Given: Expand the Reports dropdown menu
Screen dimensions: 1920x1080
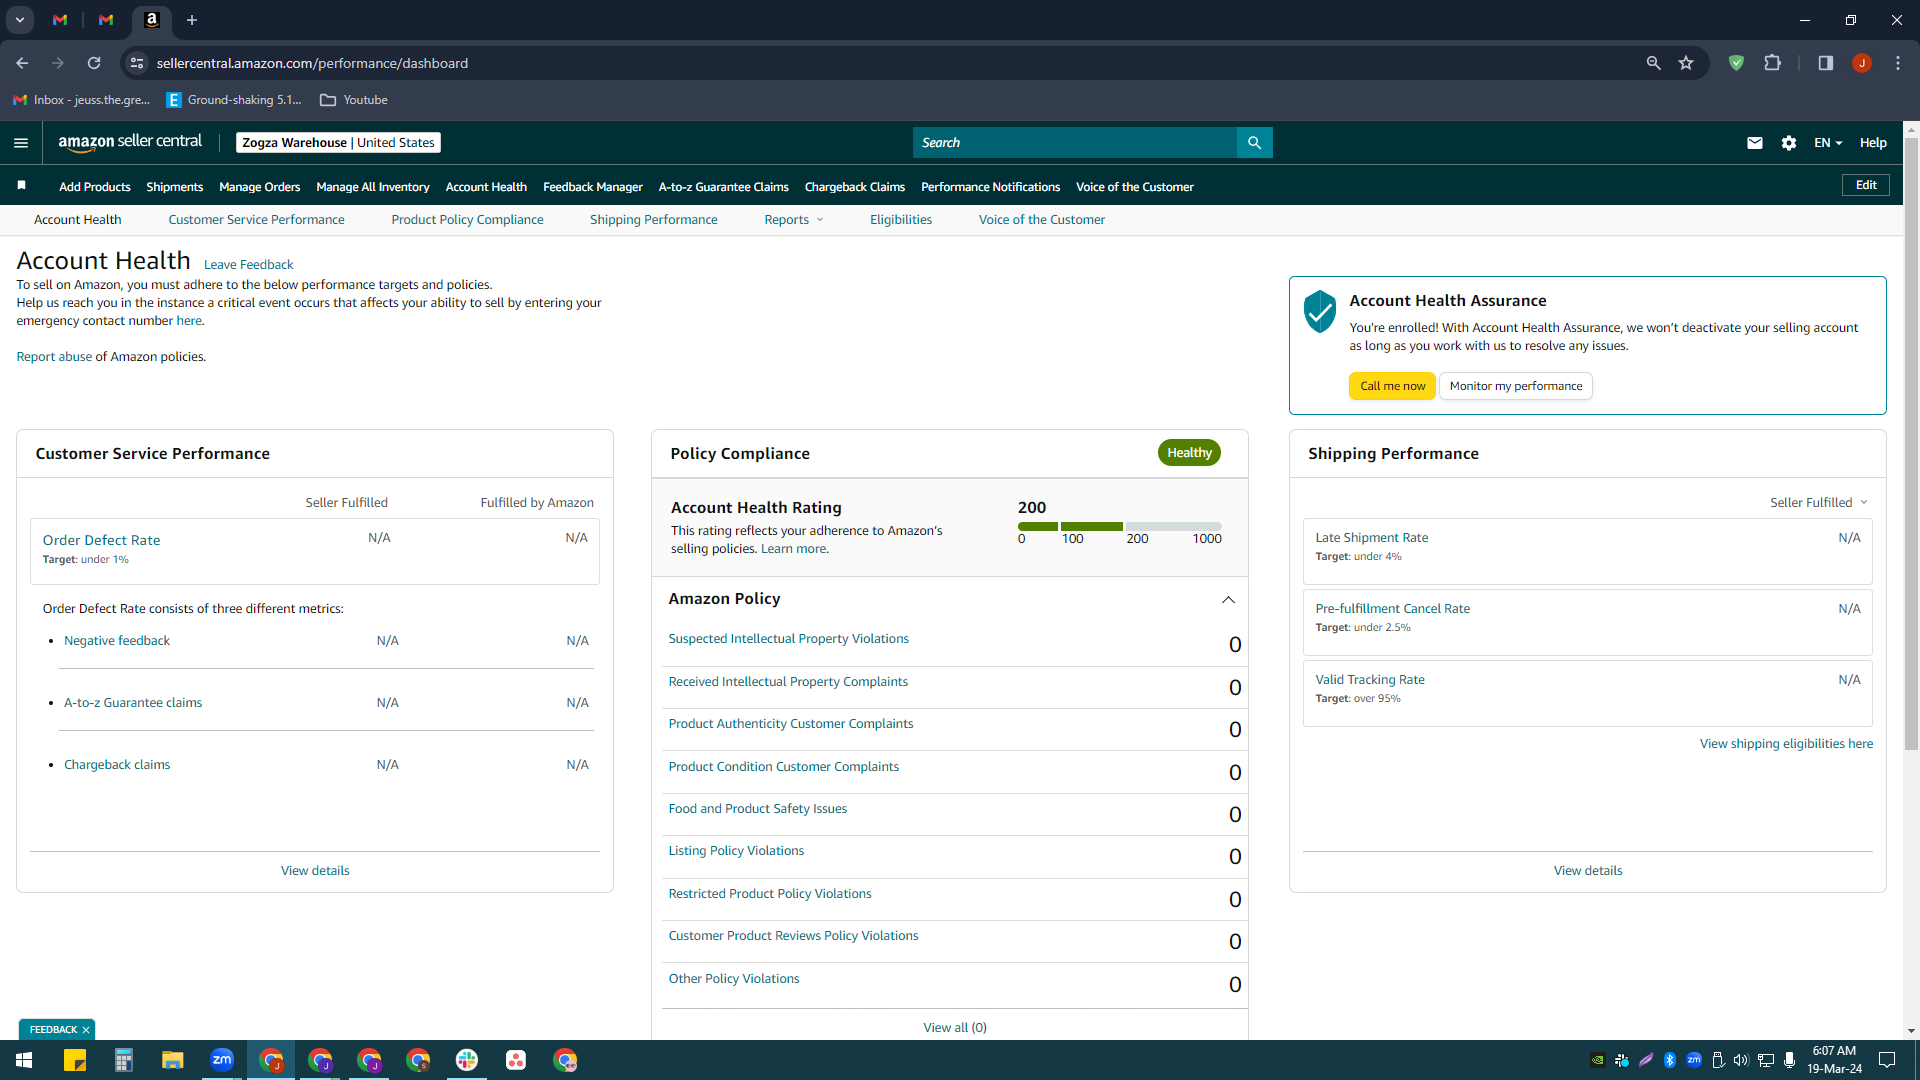Looking at the screenshot, I should click(794, 220).
